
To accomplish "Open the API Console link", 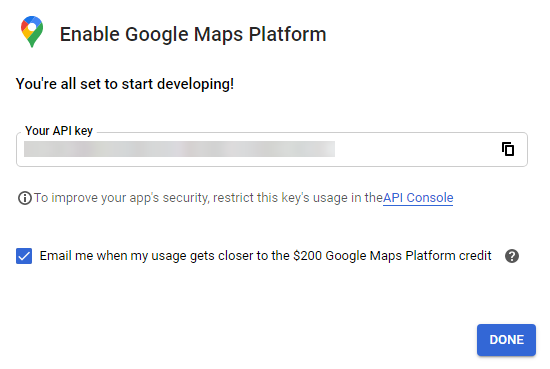I will tap(418, 198).
